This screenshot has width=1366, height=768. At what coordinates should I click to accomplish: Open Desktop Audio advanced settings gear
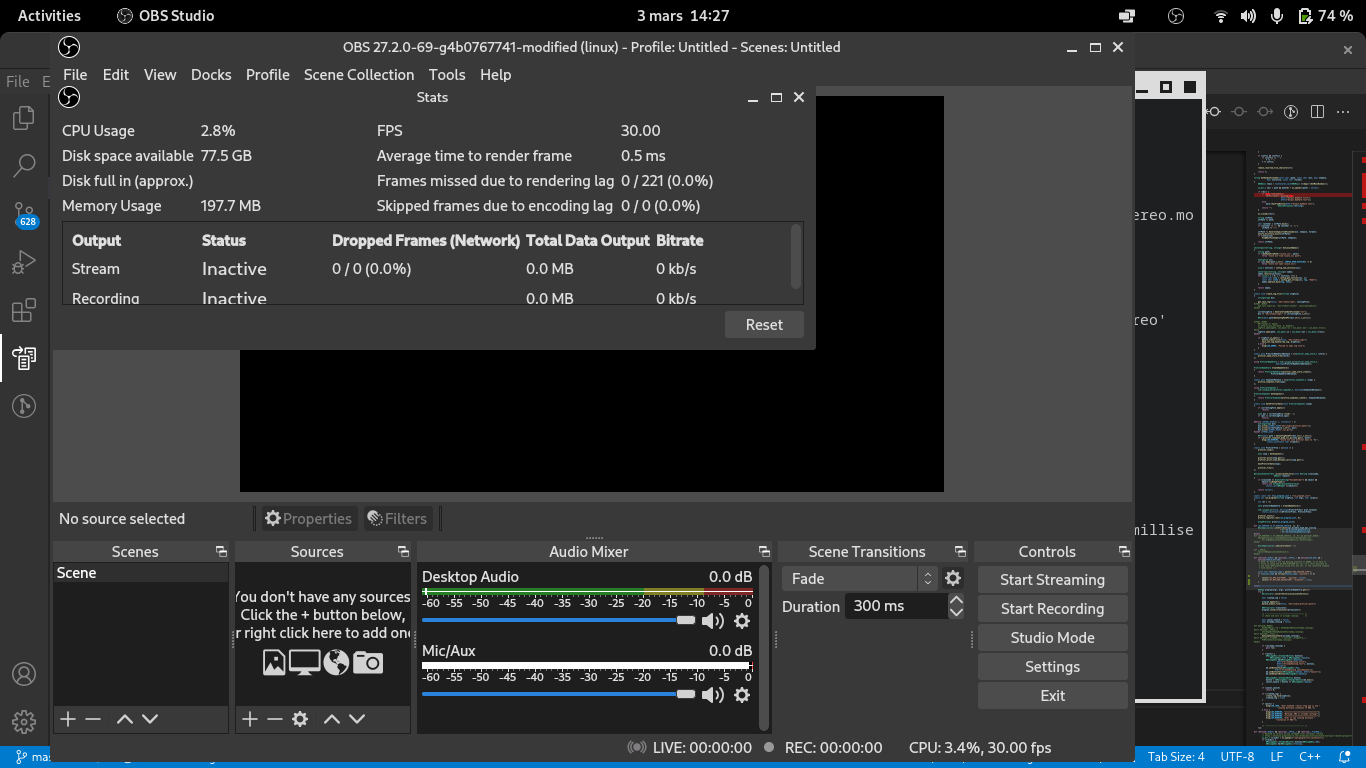pyautogui.click(x=742, y=621)
